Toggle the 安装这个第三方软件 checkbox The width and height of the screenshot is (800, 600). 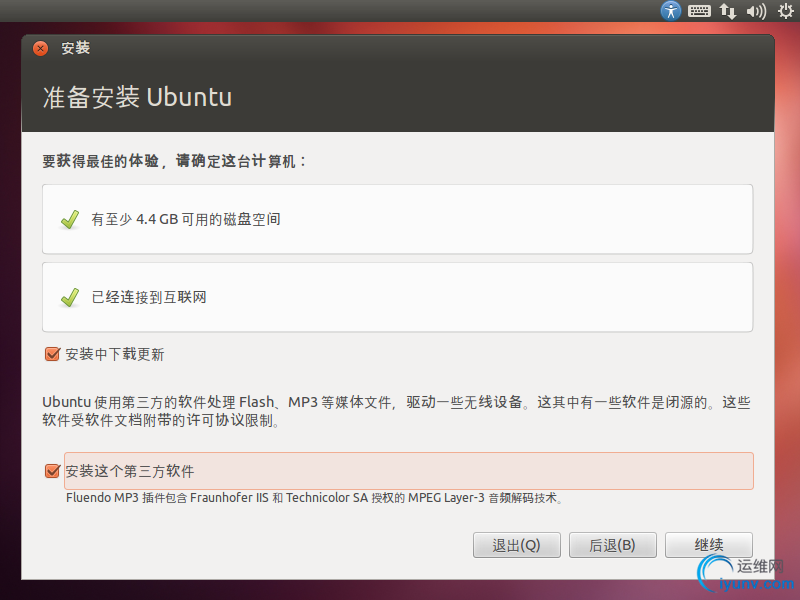pos(52,470)
